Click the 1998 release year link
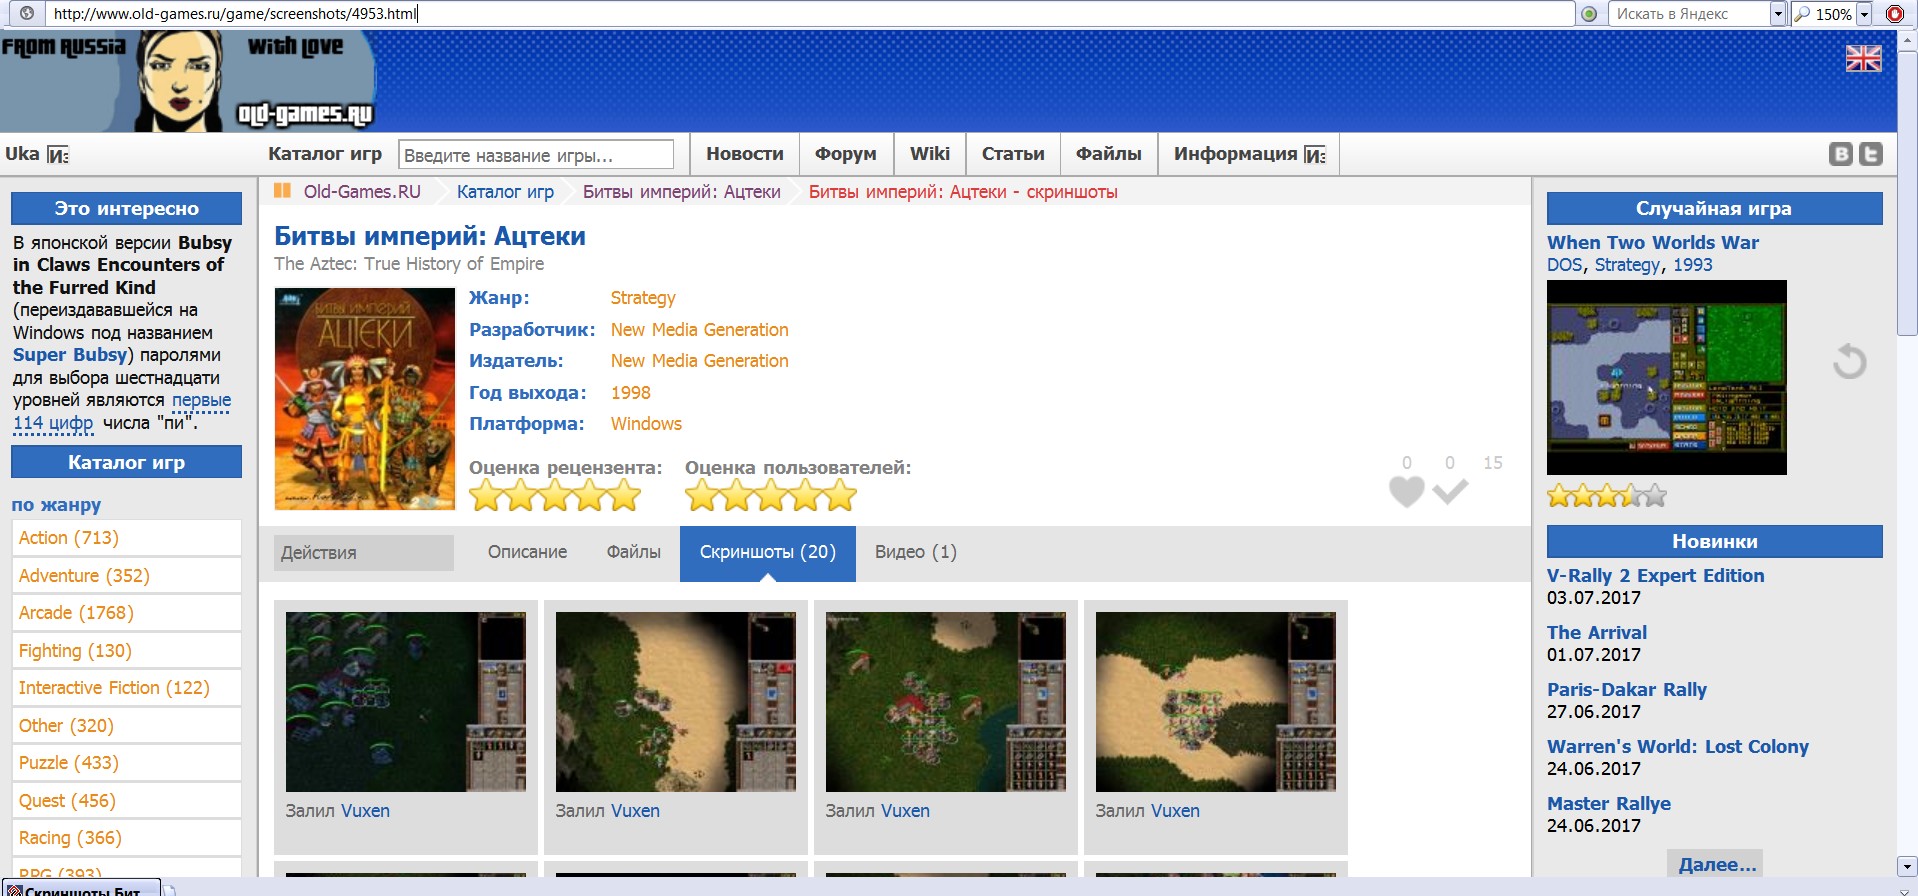1918x896 pixels. [631, 393]
